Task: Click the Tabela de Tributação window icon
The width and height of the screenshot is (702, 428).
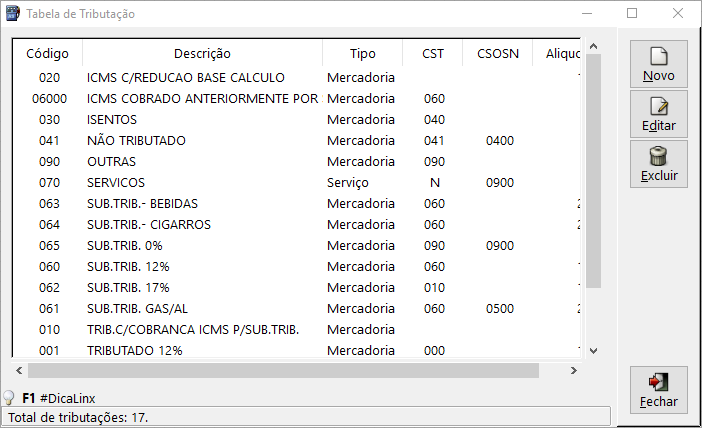Action: 13,14
